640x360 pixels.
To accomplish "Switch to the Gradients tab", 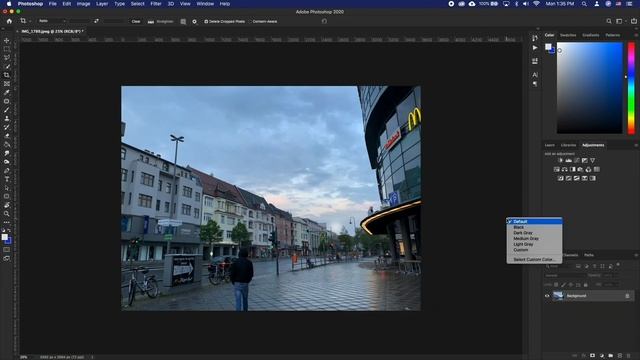I will [591, 35].
